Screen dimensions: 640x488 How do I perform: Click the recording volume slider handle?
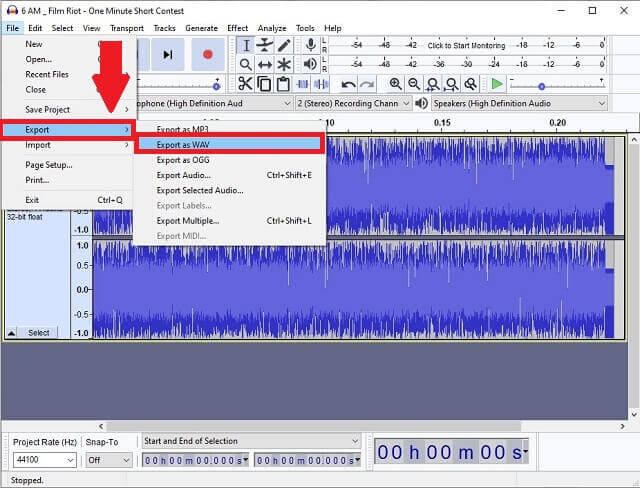tap(216, 86)
